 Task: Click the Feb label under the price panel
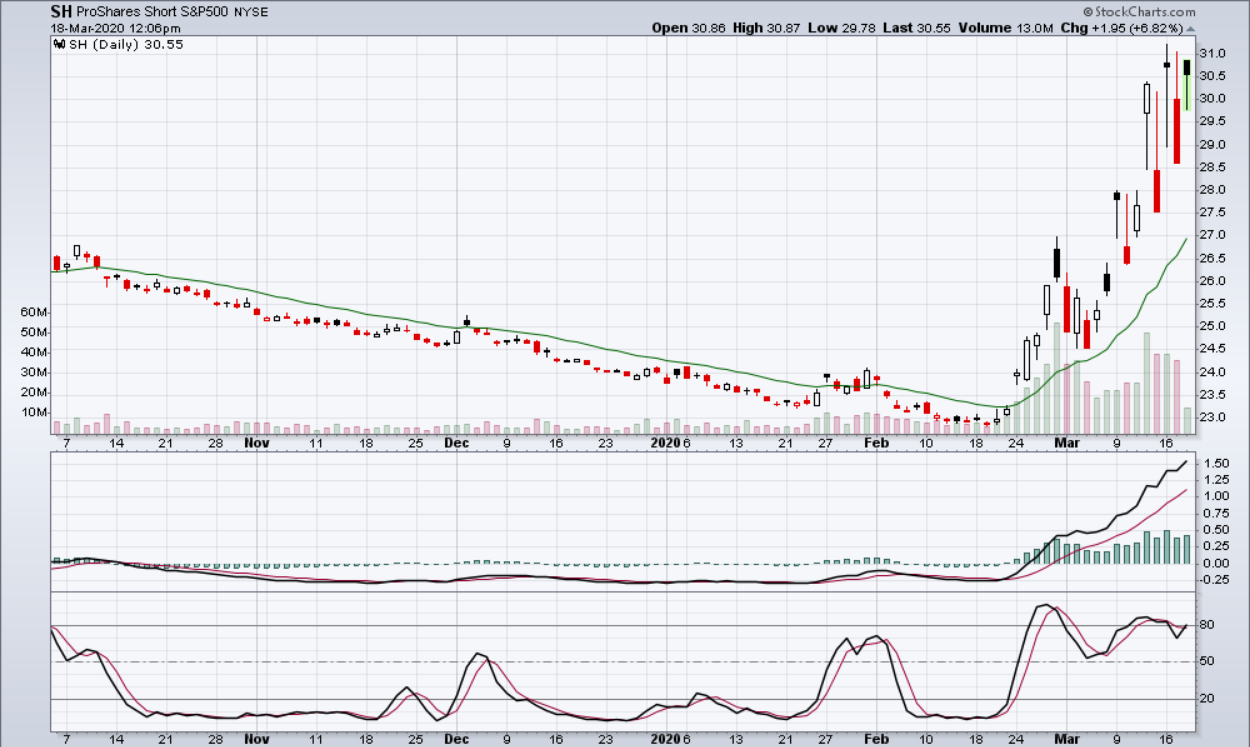pyautogui.click(x=876, y=442)
